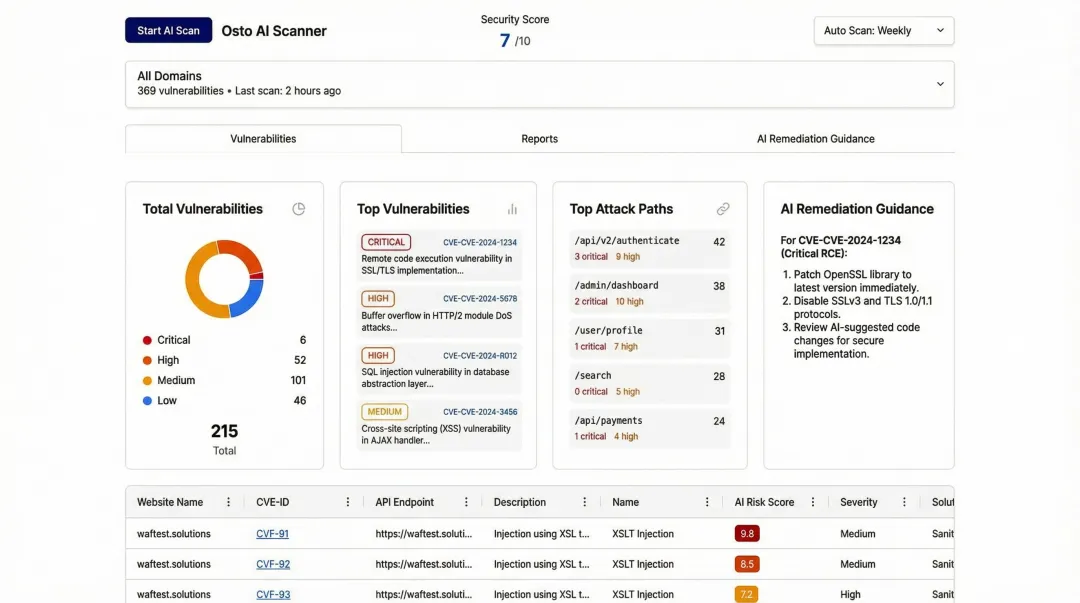Screen dimensions: 1080x603
Task: Toggle the Critical legend item in the chart
Action: (174, 339)
